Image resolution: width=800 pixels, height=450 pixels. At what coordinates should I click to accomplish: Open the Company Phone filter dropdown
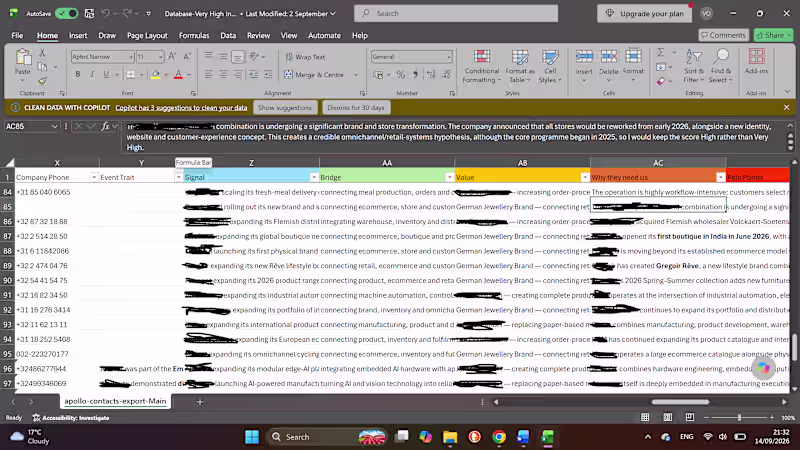[x=94, y=177]
